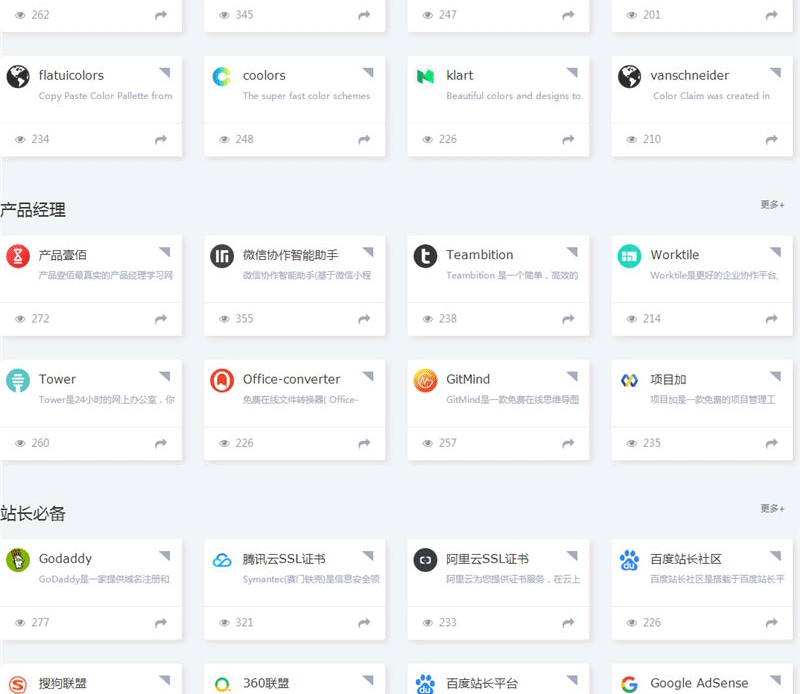Click the 产品经理 section heading

[33, 210]
